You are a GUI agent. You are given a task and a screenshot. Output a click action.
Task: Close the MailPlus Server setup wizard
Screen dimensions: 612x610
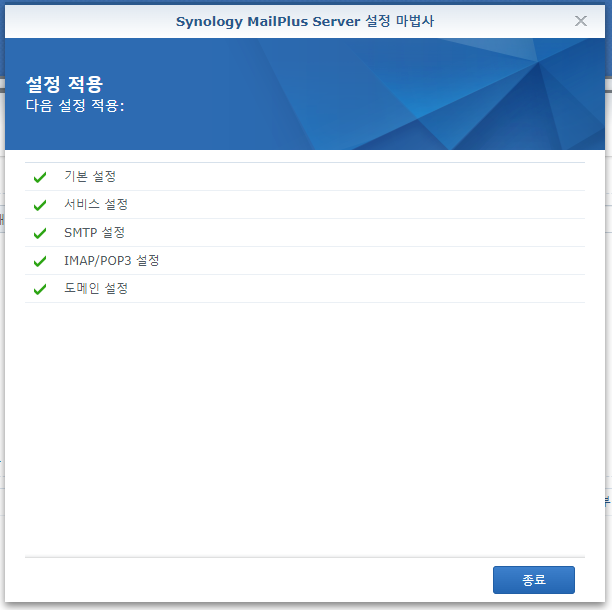pyautogui.click(x=580, y=21)
